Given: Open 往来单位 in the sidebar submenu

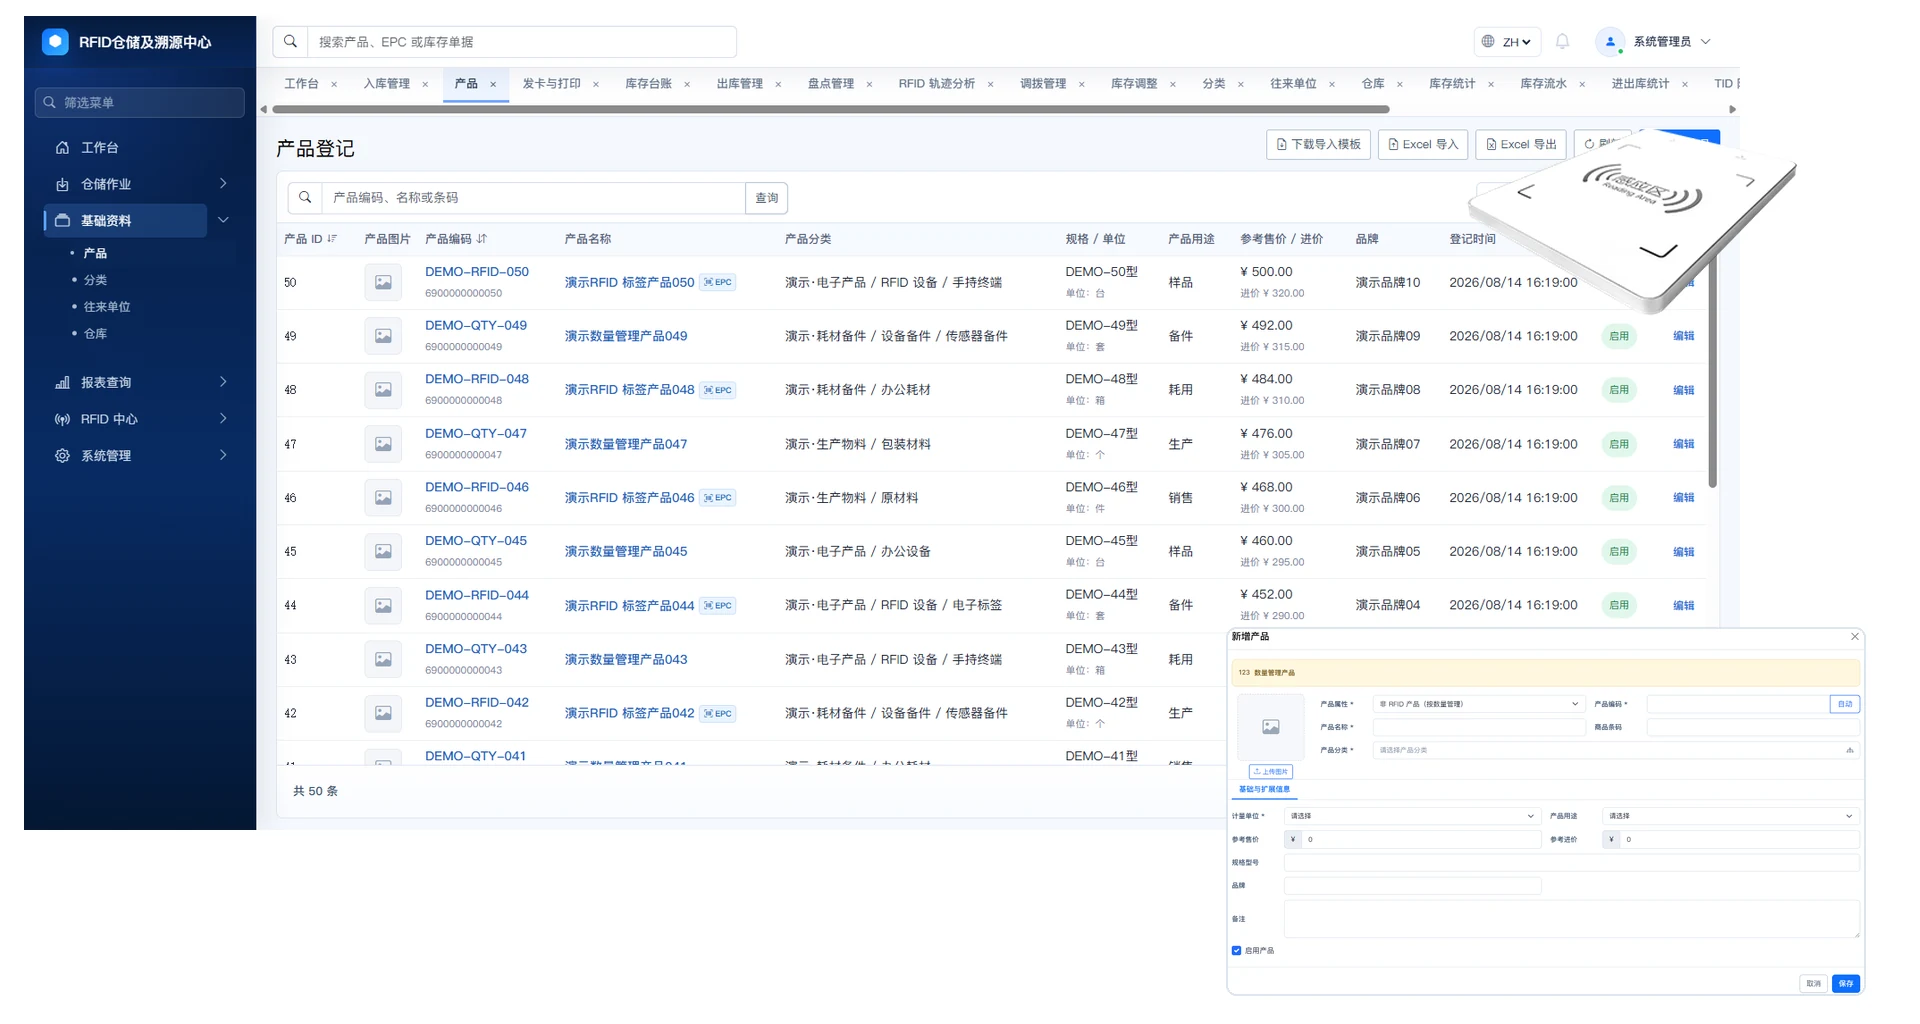Looking at the screenshot, I should tap(107, 307).
